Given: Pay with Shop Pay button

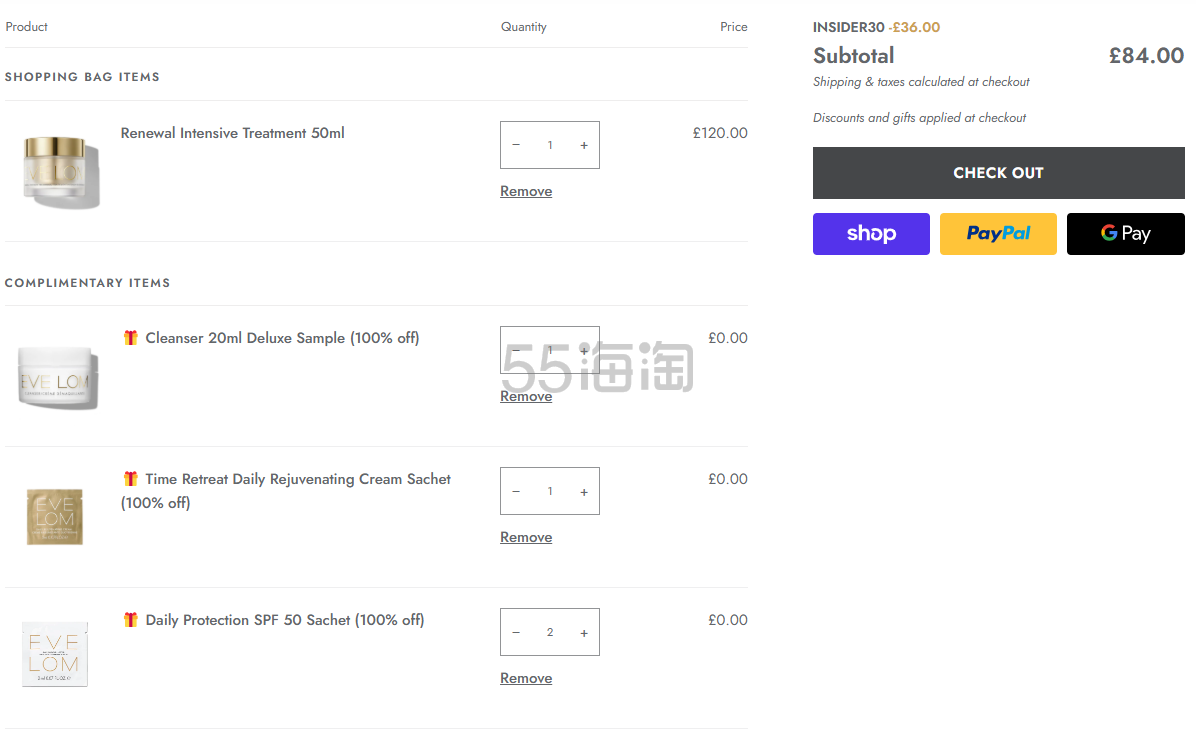Looking at the screenshot, I should pyautogui.click(x=871, y=233).
